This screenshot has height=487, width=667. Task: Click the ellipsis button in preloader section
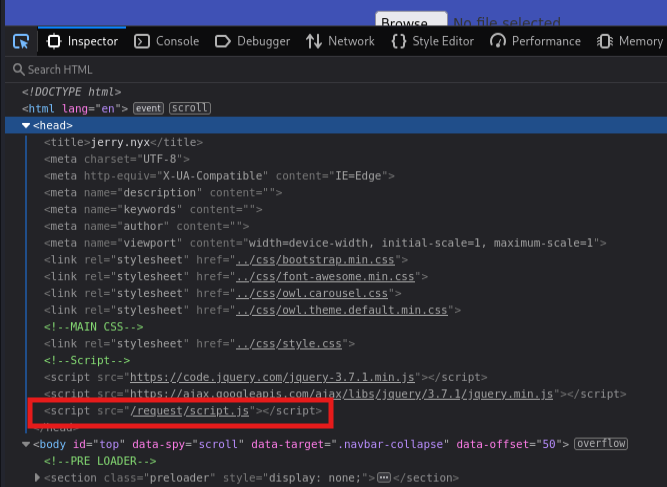(383, 478)
